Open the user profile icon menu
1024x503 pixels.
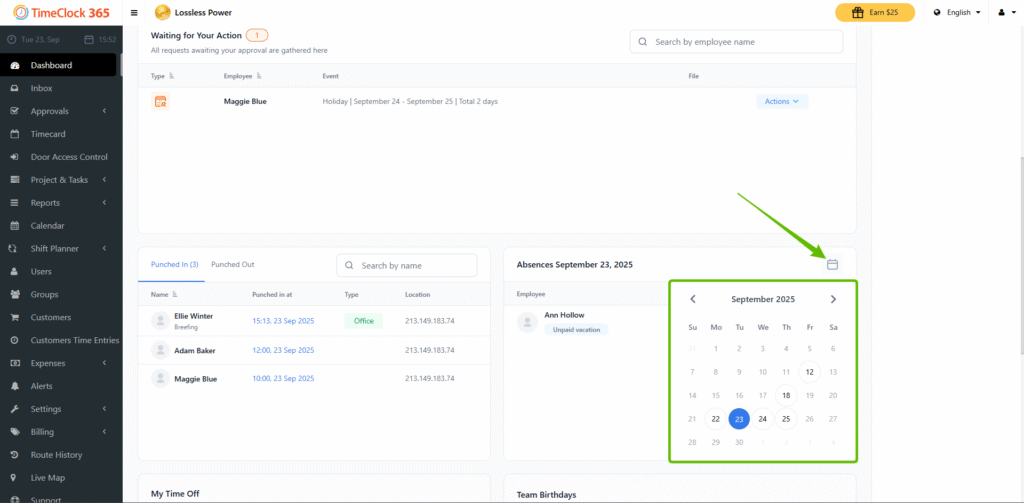[1004, 13]
